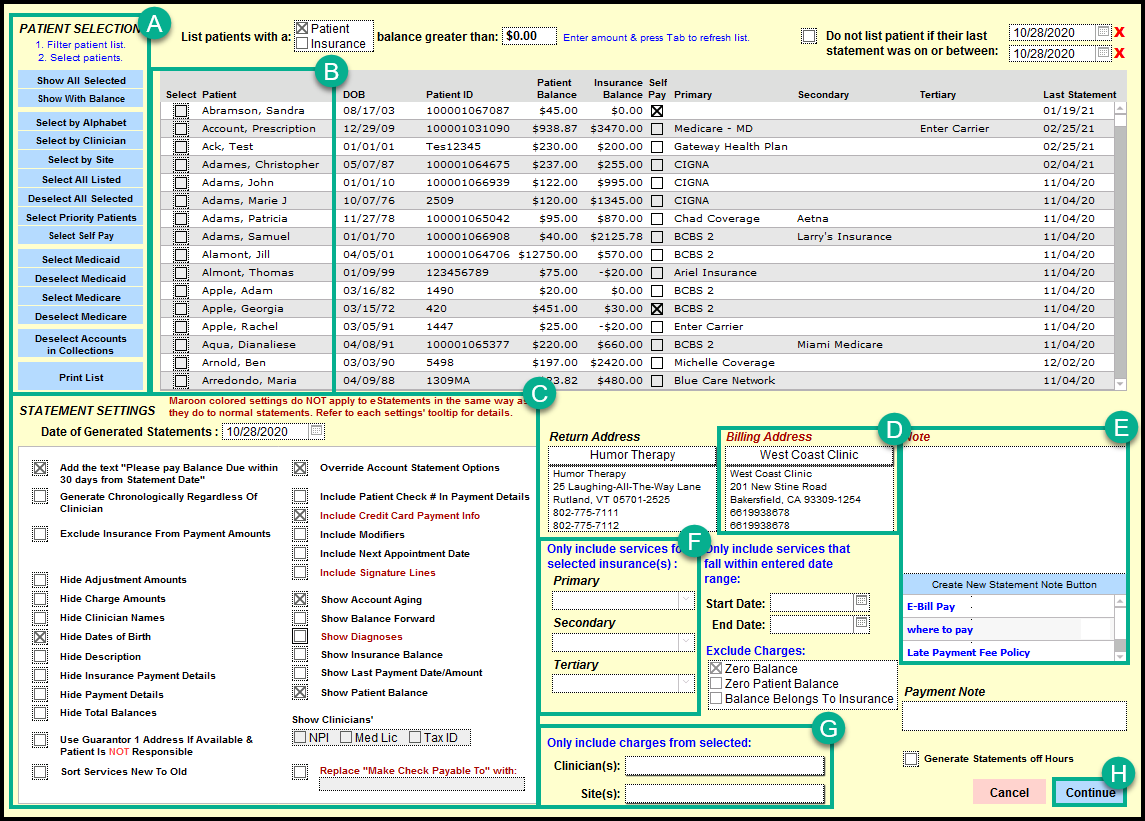This screenshot has width=1145, height=821.
Task: Toggle Self Pay box for Apple, Georgia
Action: 657,309
